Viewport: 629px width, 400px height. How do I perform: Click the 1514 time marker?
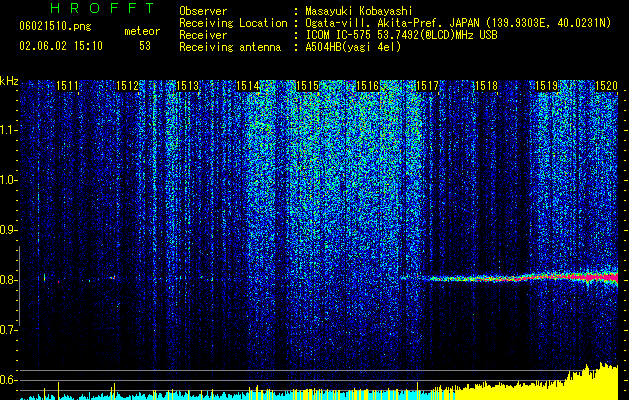click(x=248, y=86)
